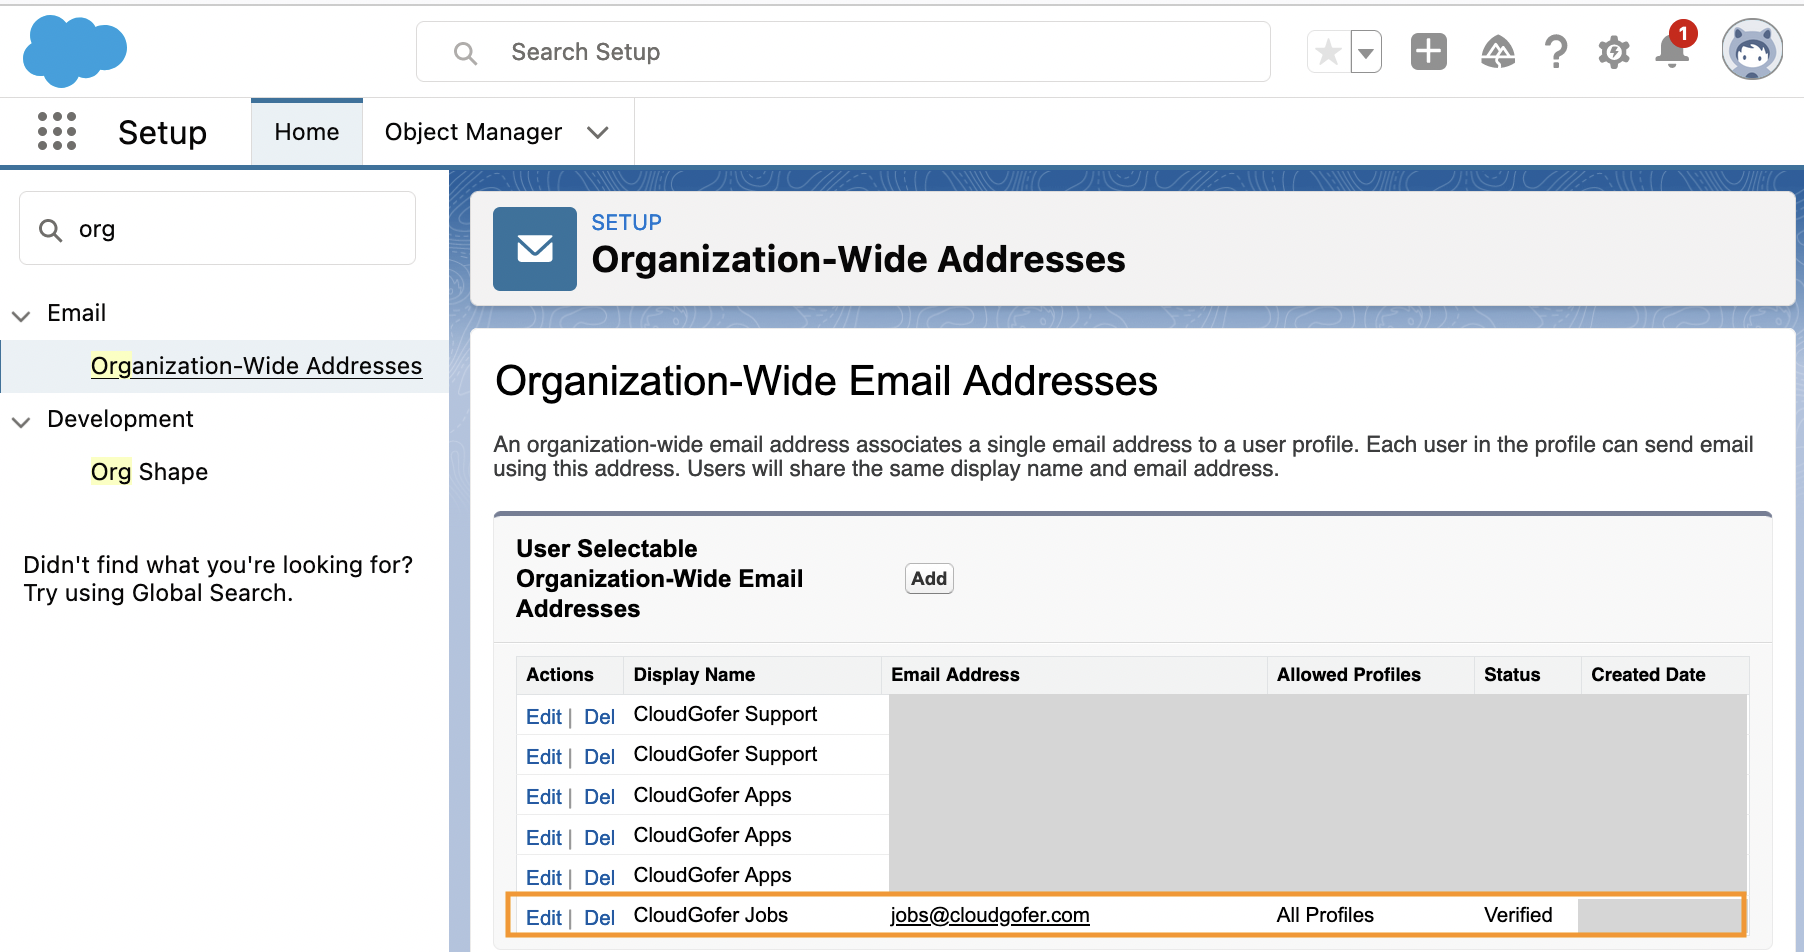This screenshot has height=952, width=1804.
Task: Open Org Shape in sidebar
Action: 149,472
